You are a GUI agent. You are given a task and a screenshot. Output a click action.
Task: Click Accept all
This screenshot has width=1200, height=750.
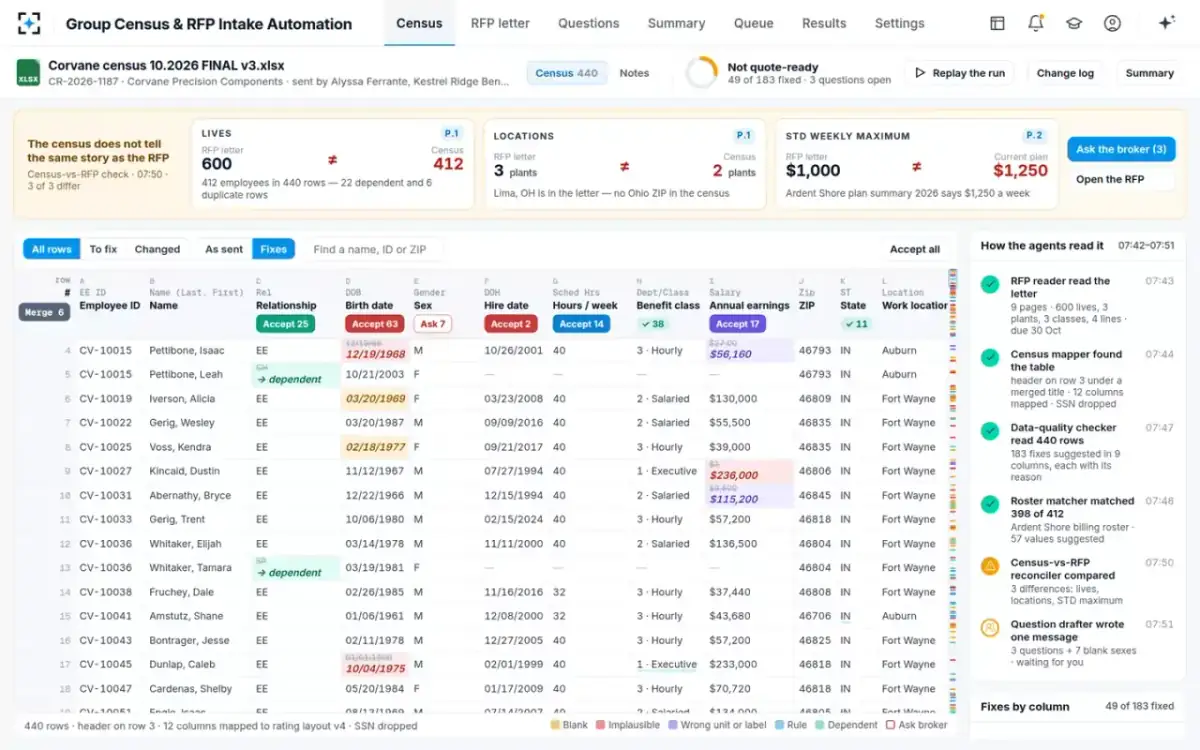(915, 250)
